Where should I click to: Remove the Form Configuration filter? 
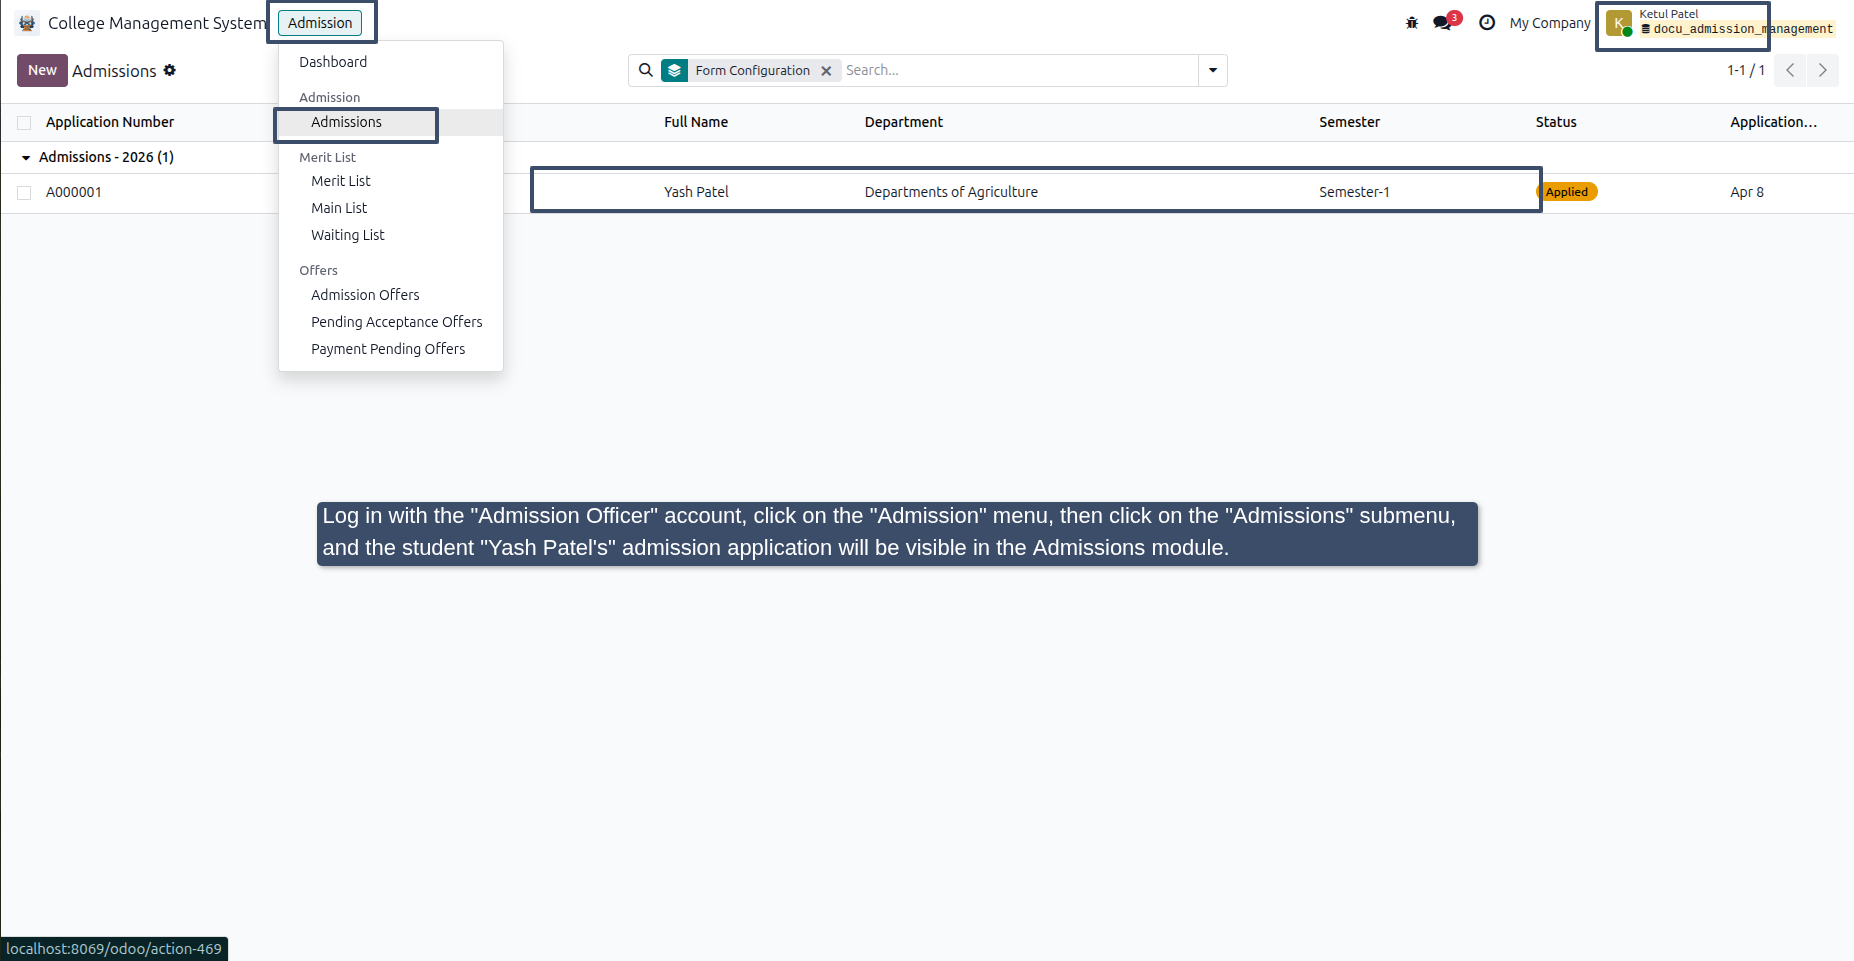(x=826, y=71)
